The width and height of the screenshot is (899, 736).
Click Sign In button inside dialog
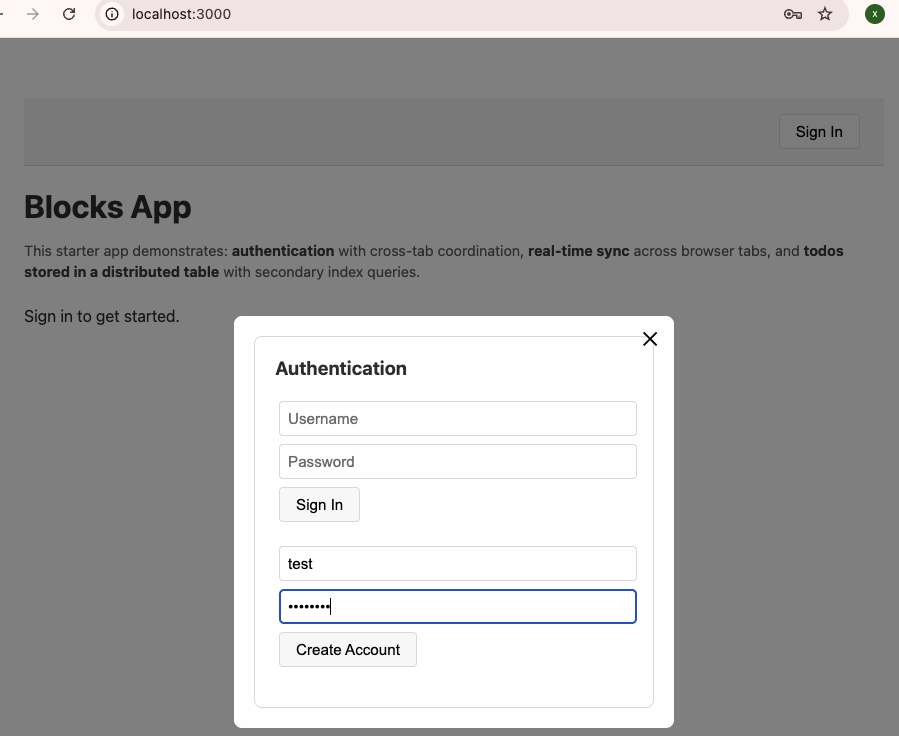[x=319, y=504]
